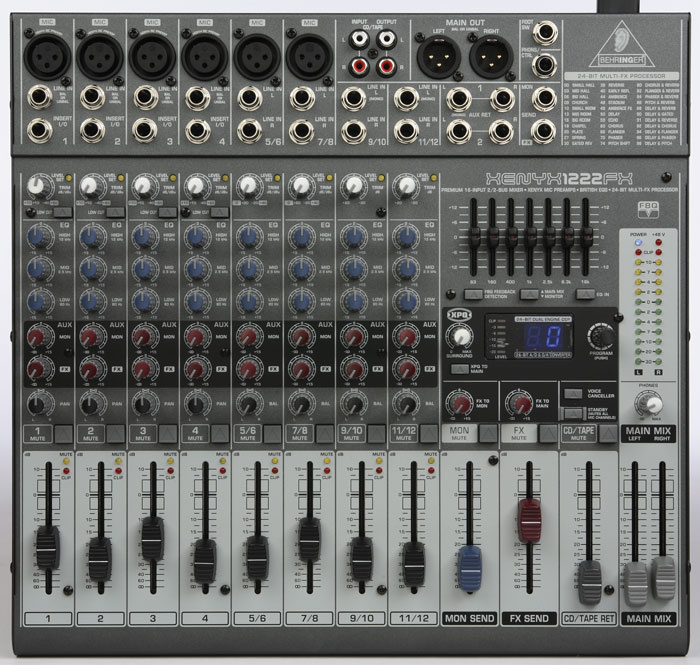Select the red FX SEND fader

point(529,521)
